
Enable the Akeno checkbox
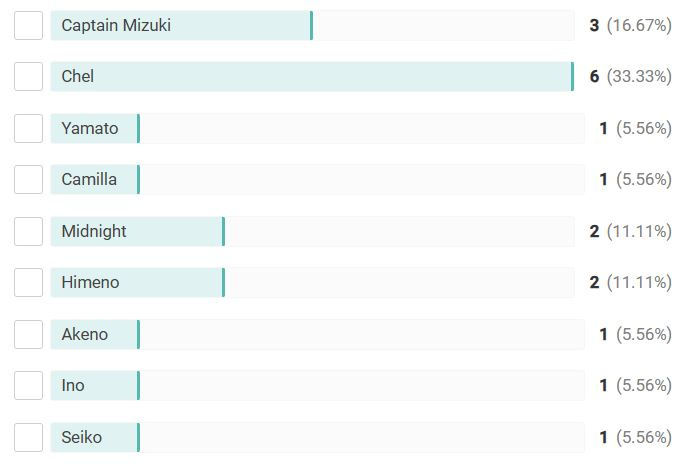[x=28, y=335]
